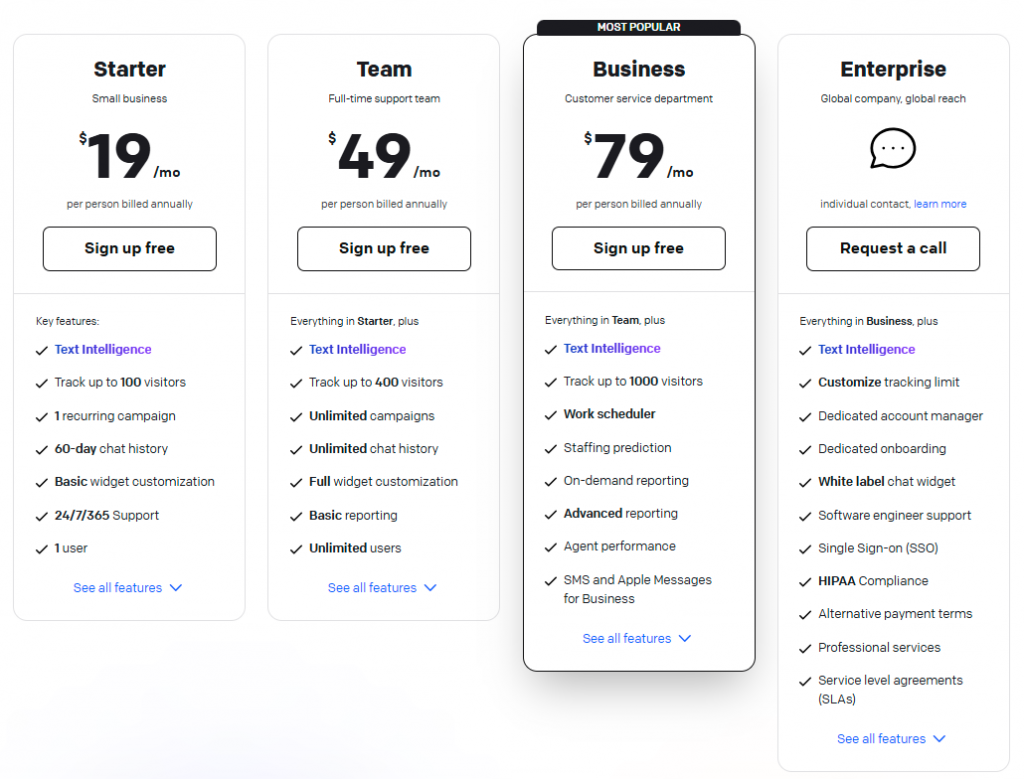
Task: Click the checkmark next to 24/7/365 Support
Action: [41, 515]
